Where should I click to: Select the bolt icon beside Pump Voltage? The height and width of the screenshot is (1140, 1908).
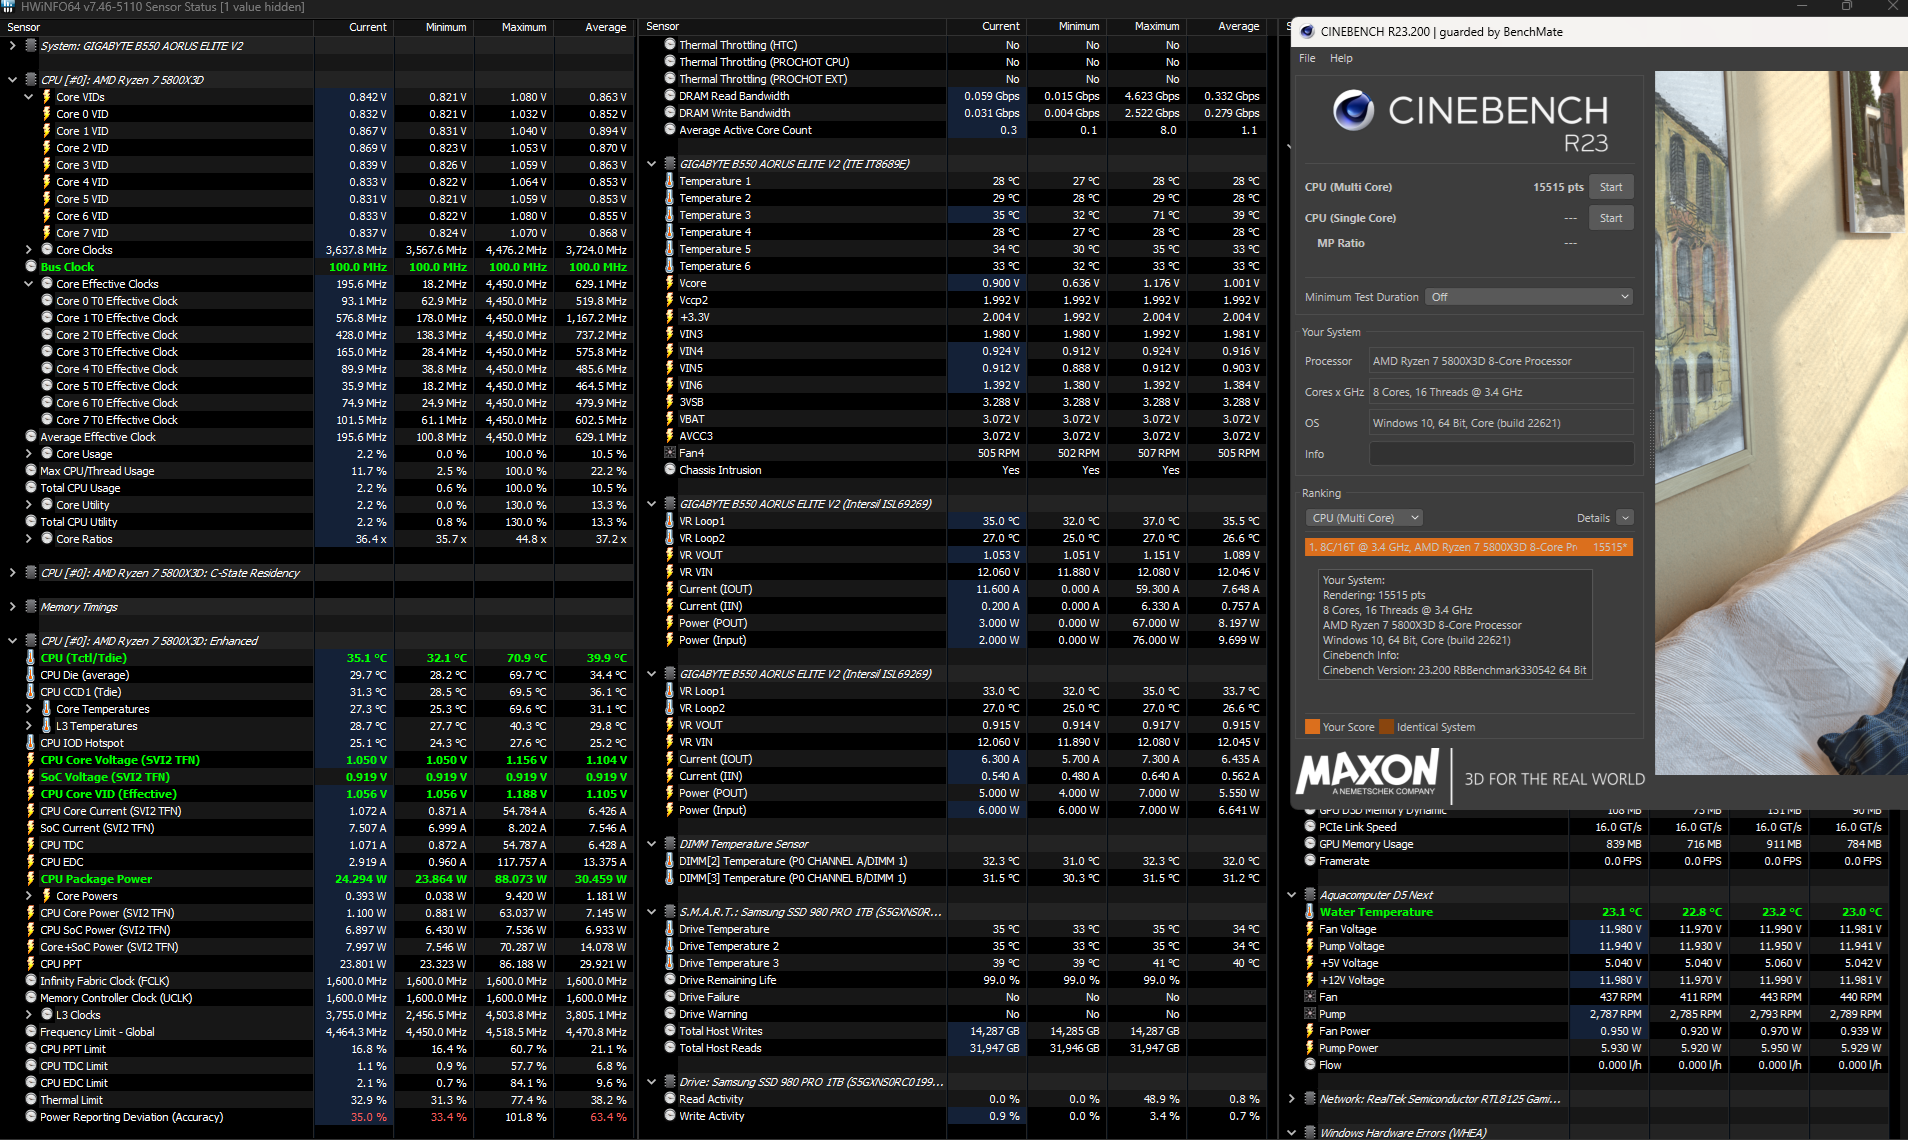[x=1310, y=946]
